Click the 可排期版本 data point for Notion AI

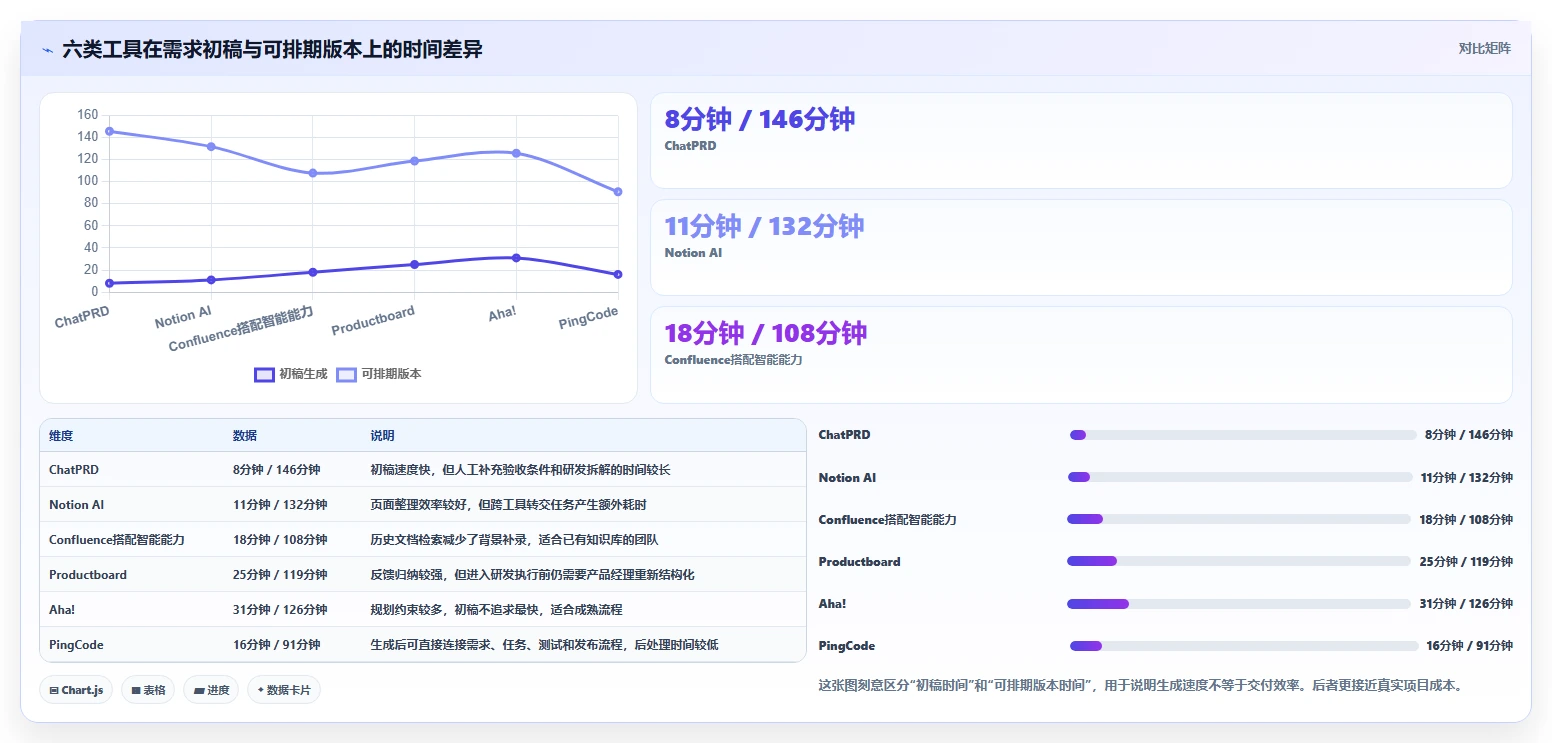click(211, 146)
